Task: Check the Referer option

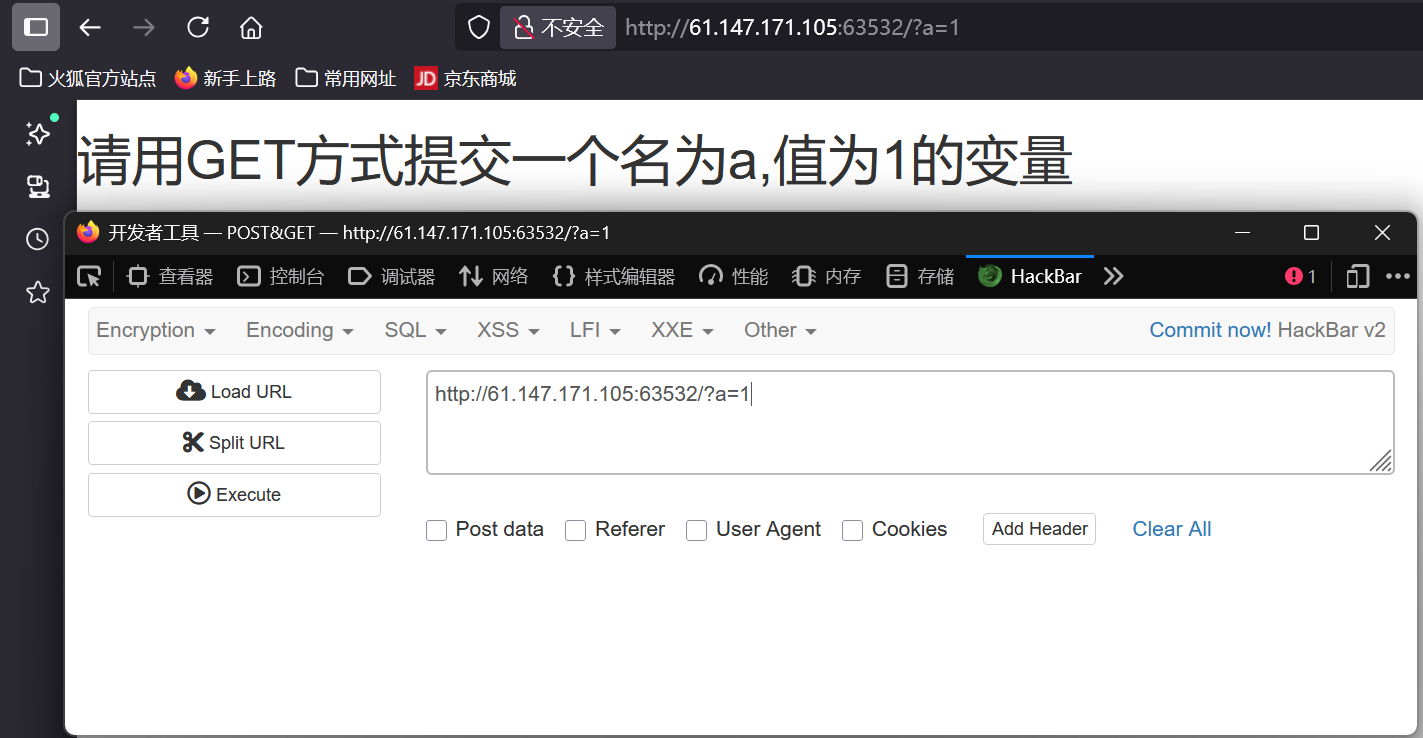Action: tap(576, 531)
